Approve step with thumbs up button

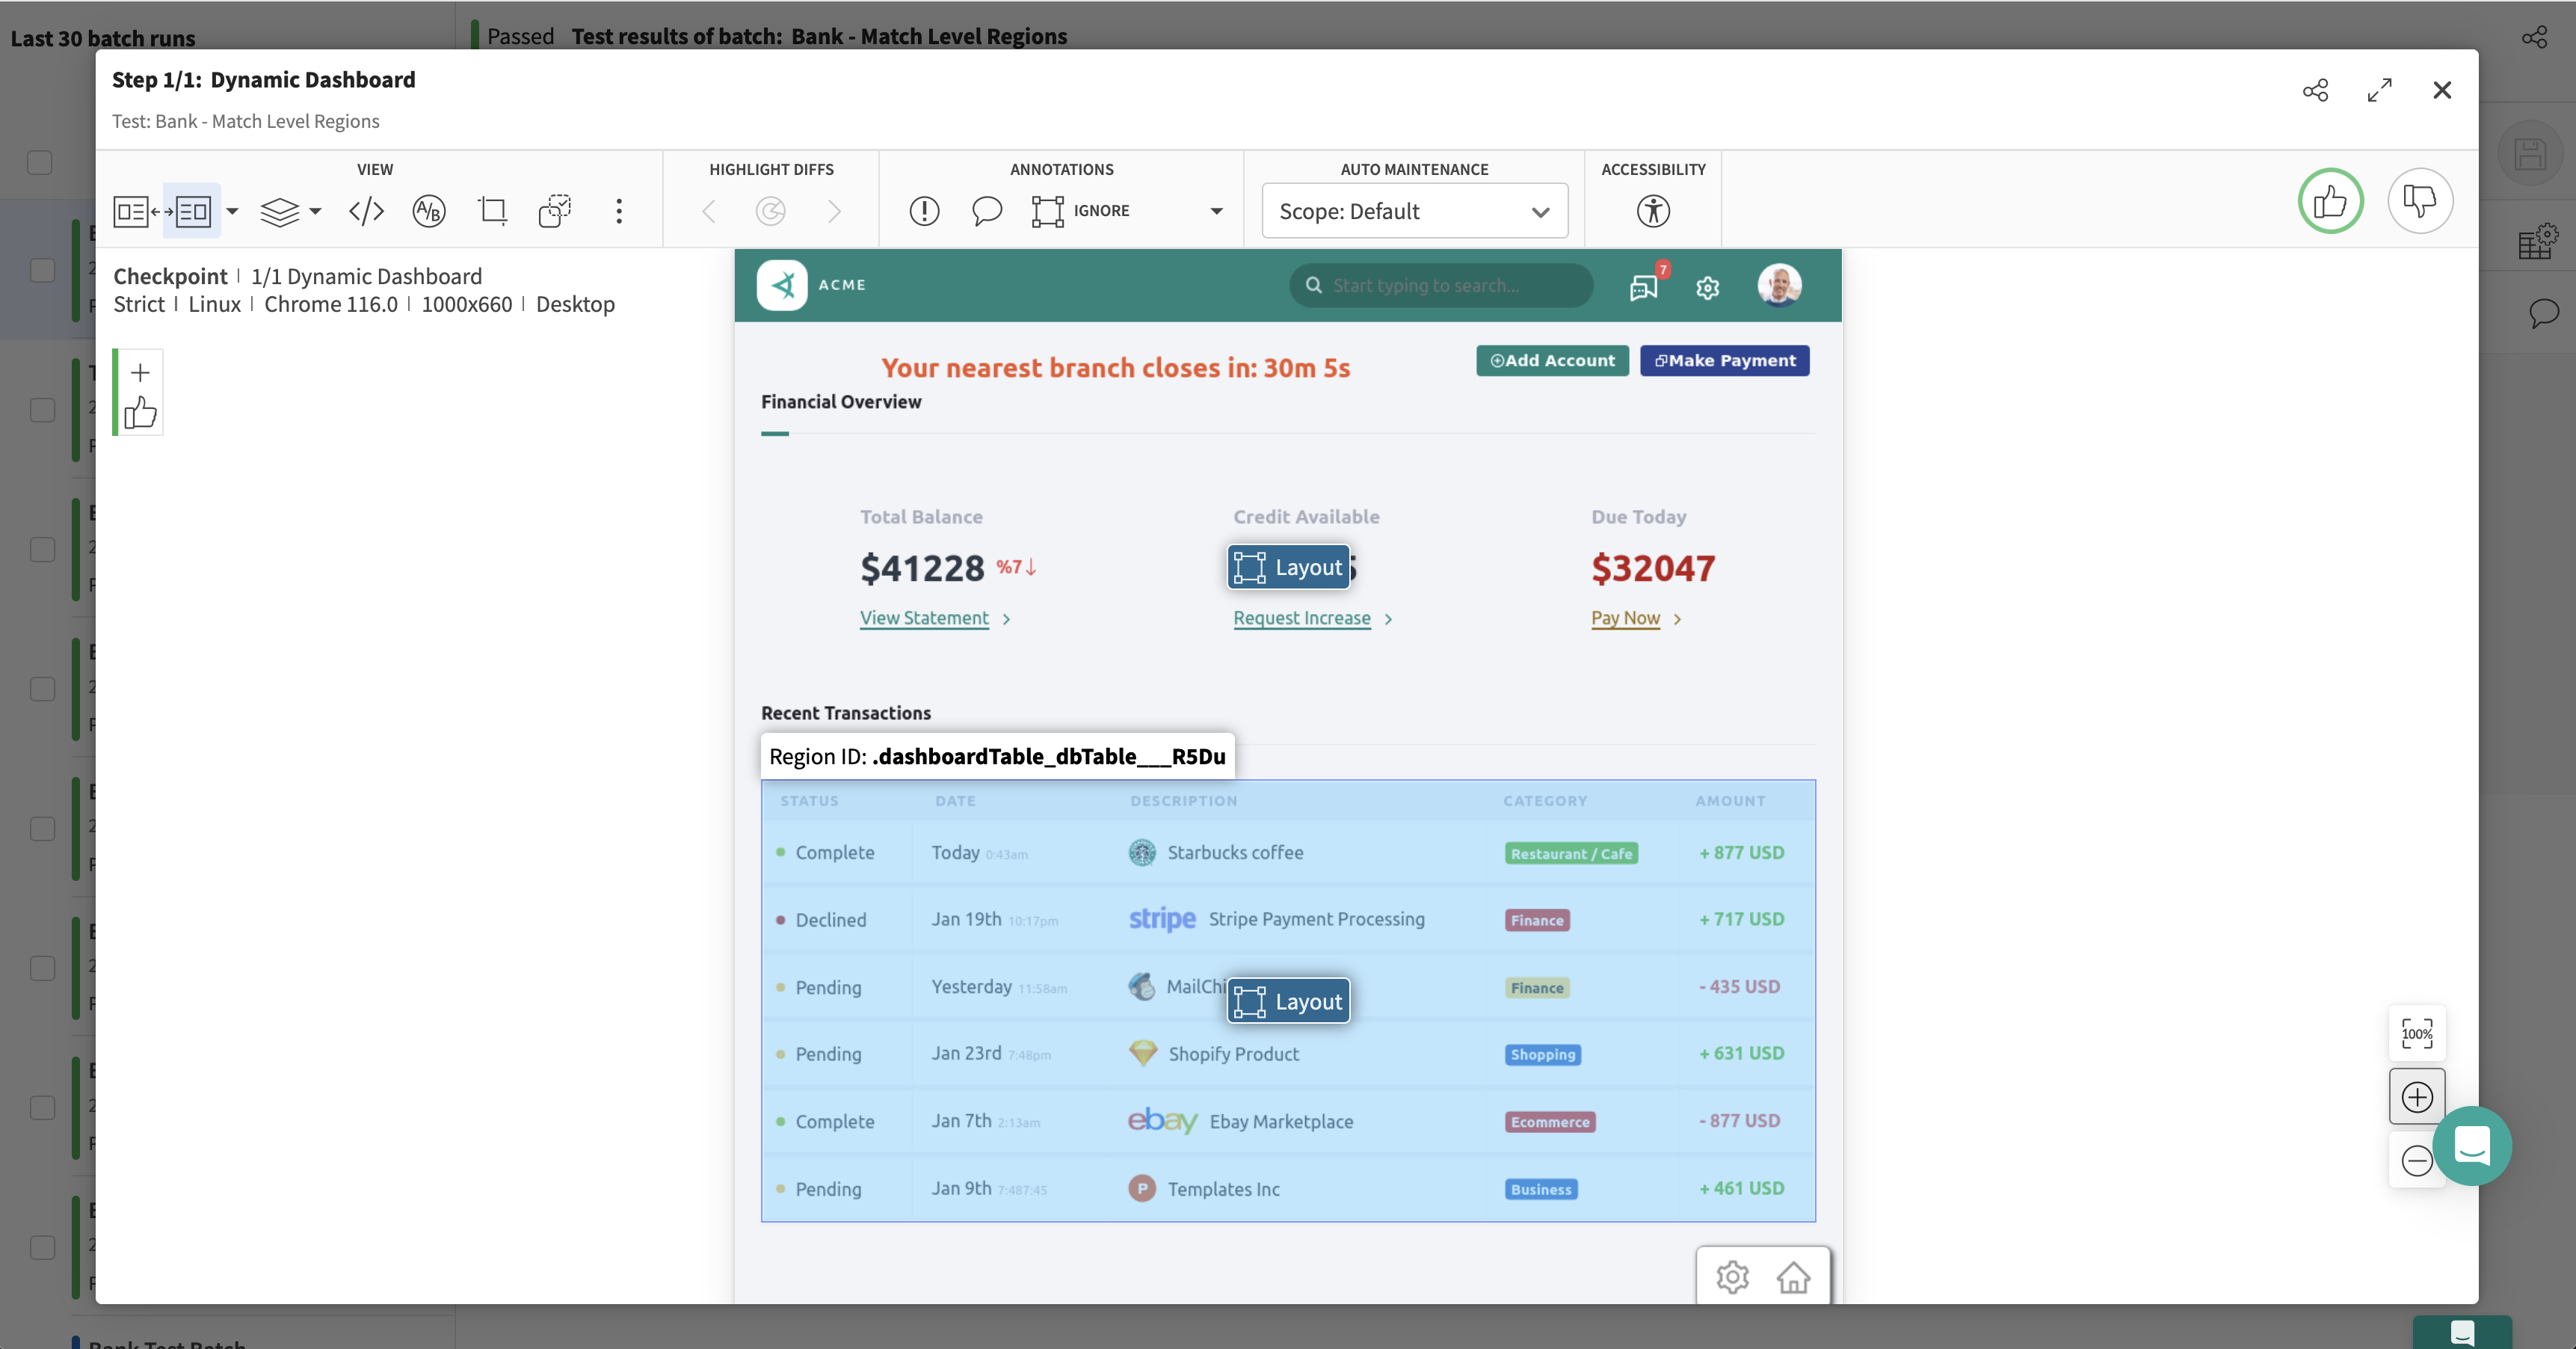2330,201
